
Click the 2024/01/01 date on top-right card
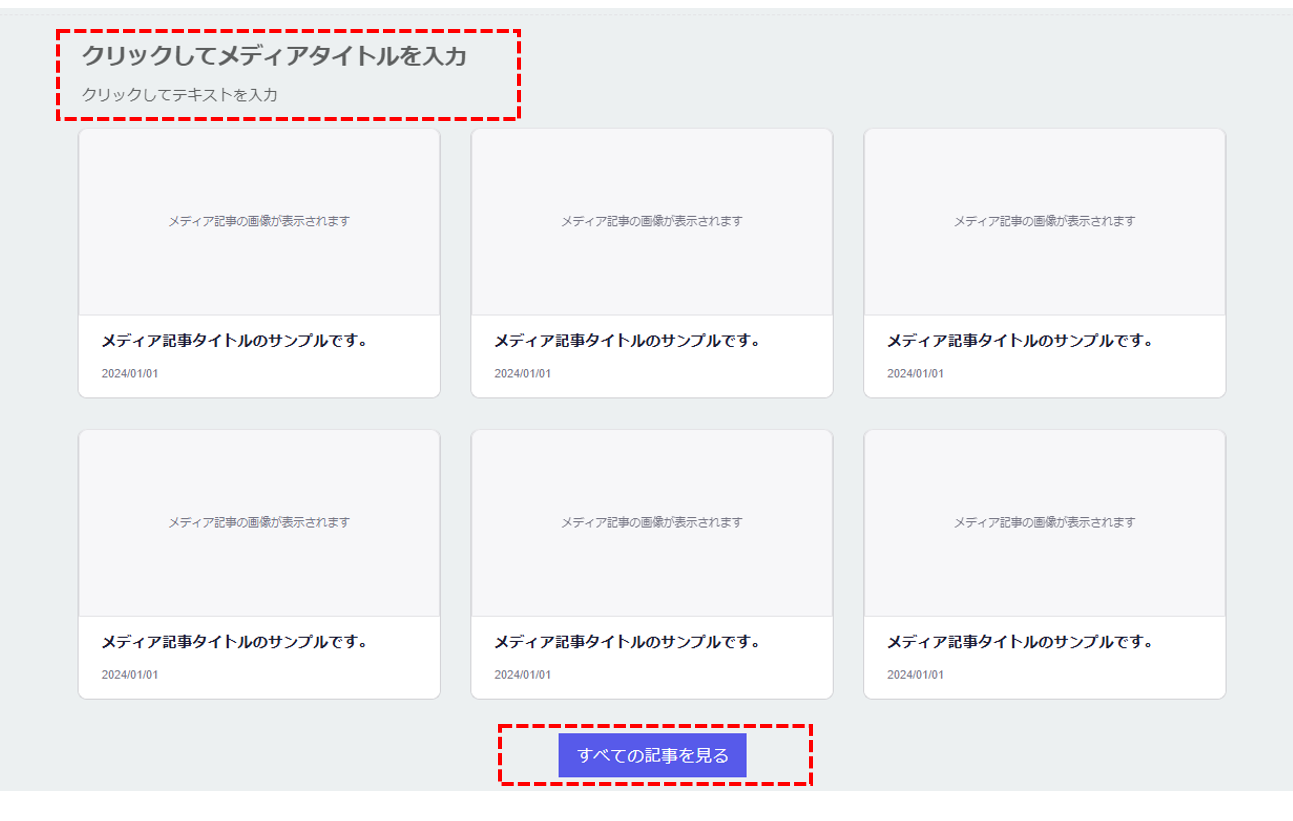point(915,374)
